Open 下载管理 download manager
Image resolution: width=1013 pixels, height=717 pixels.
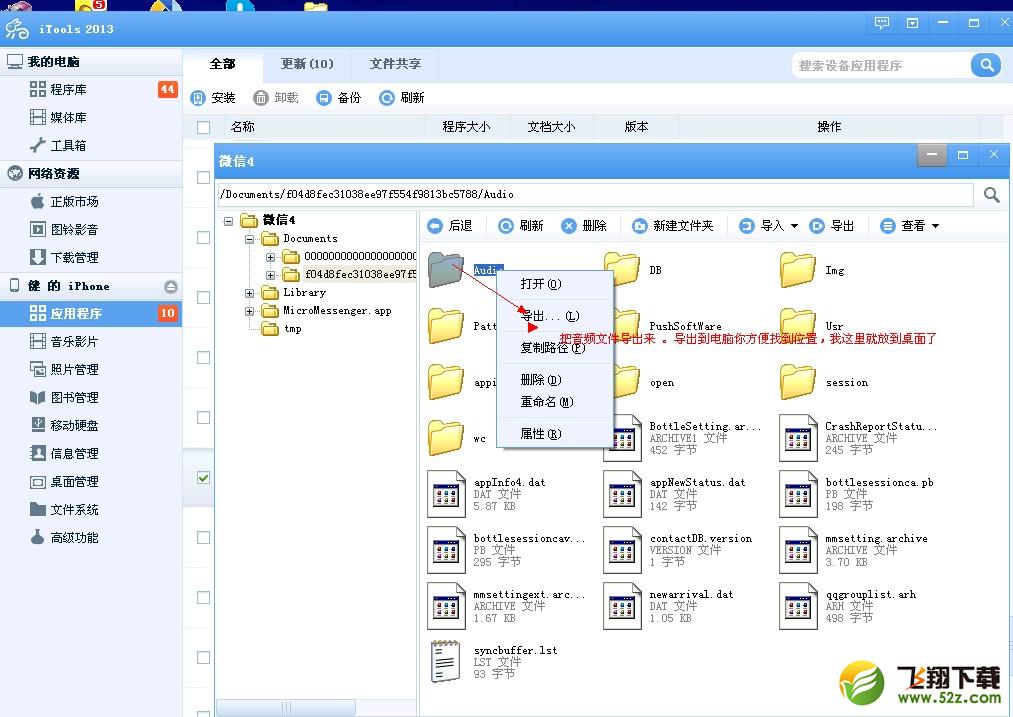[90, 258]
